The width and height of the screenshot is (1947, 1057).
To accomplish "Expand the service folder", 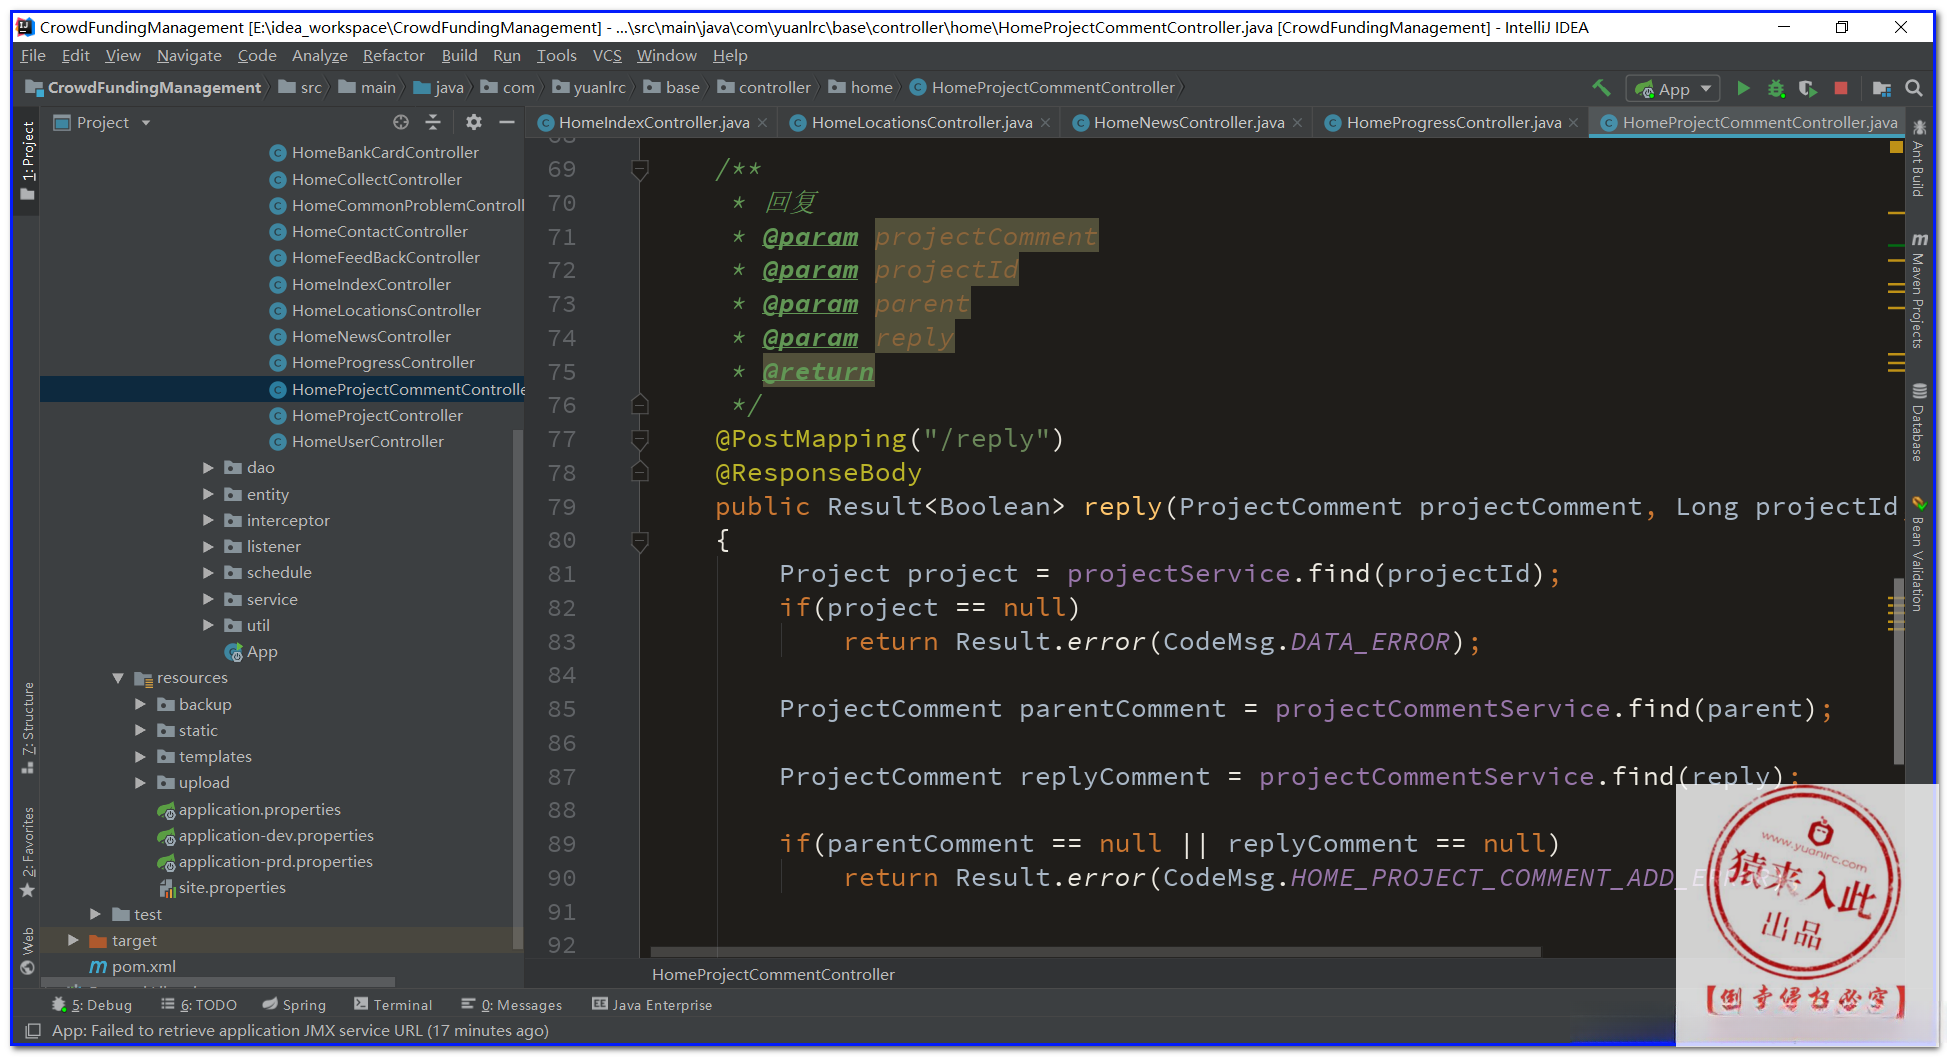I will point(208,599).
